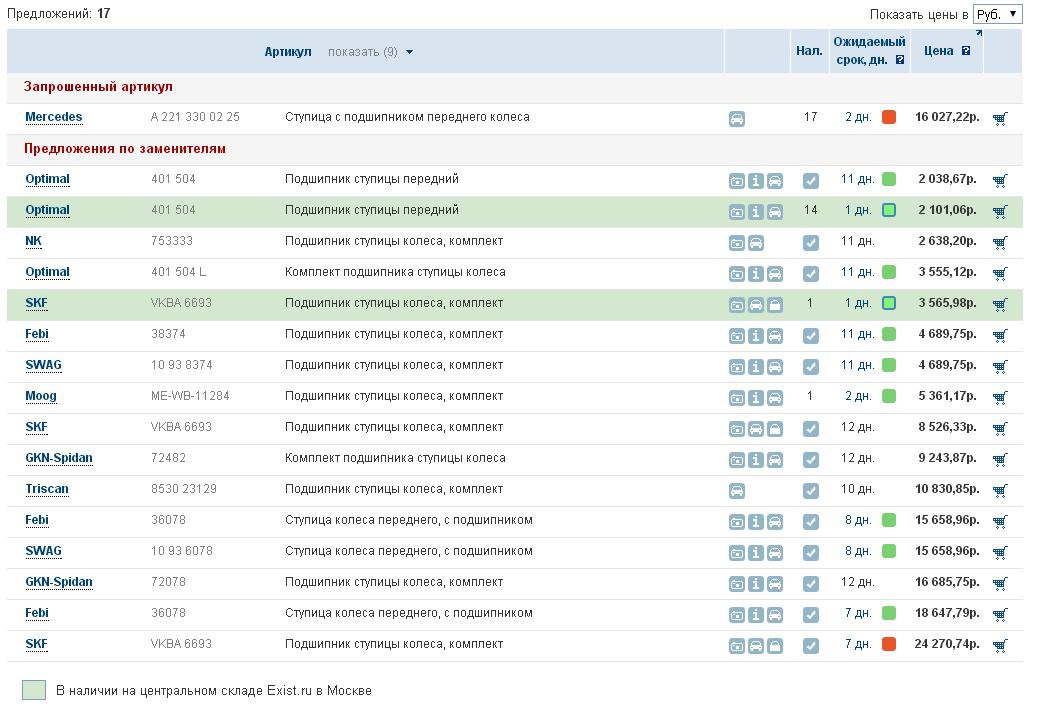The width and height of the screenshot is (1042, 716).
Task: Open car applicability icon for NK 753333
Action: [x=756, y=243]
